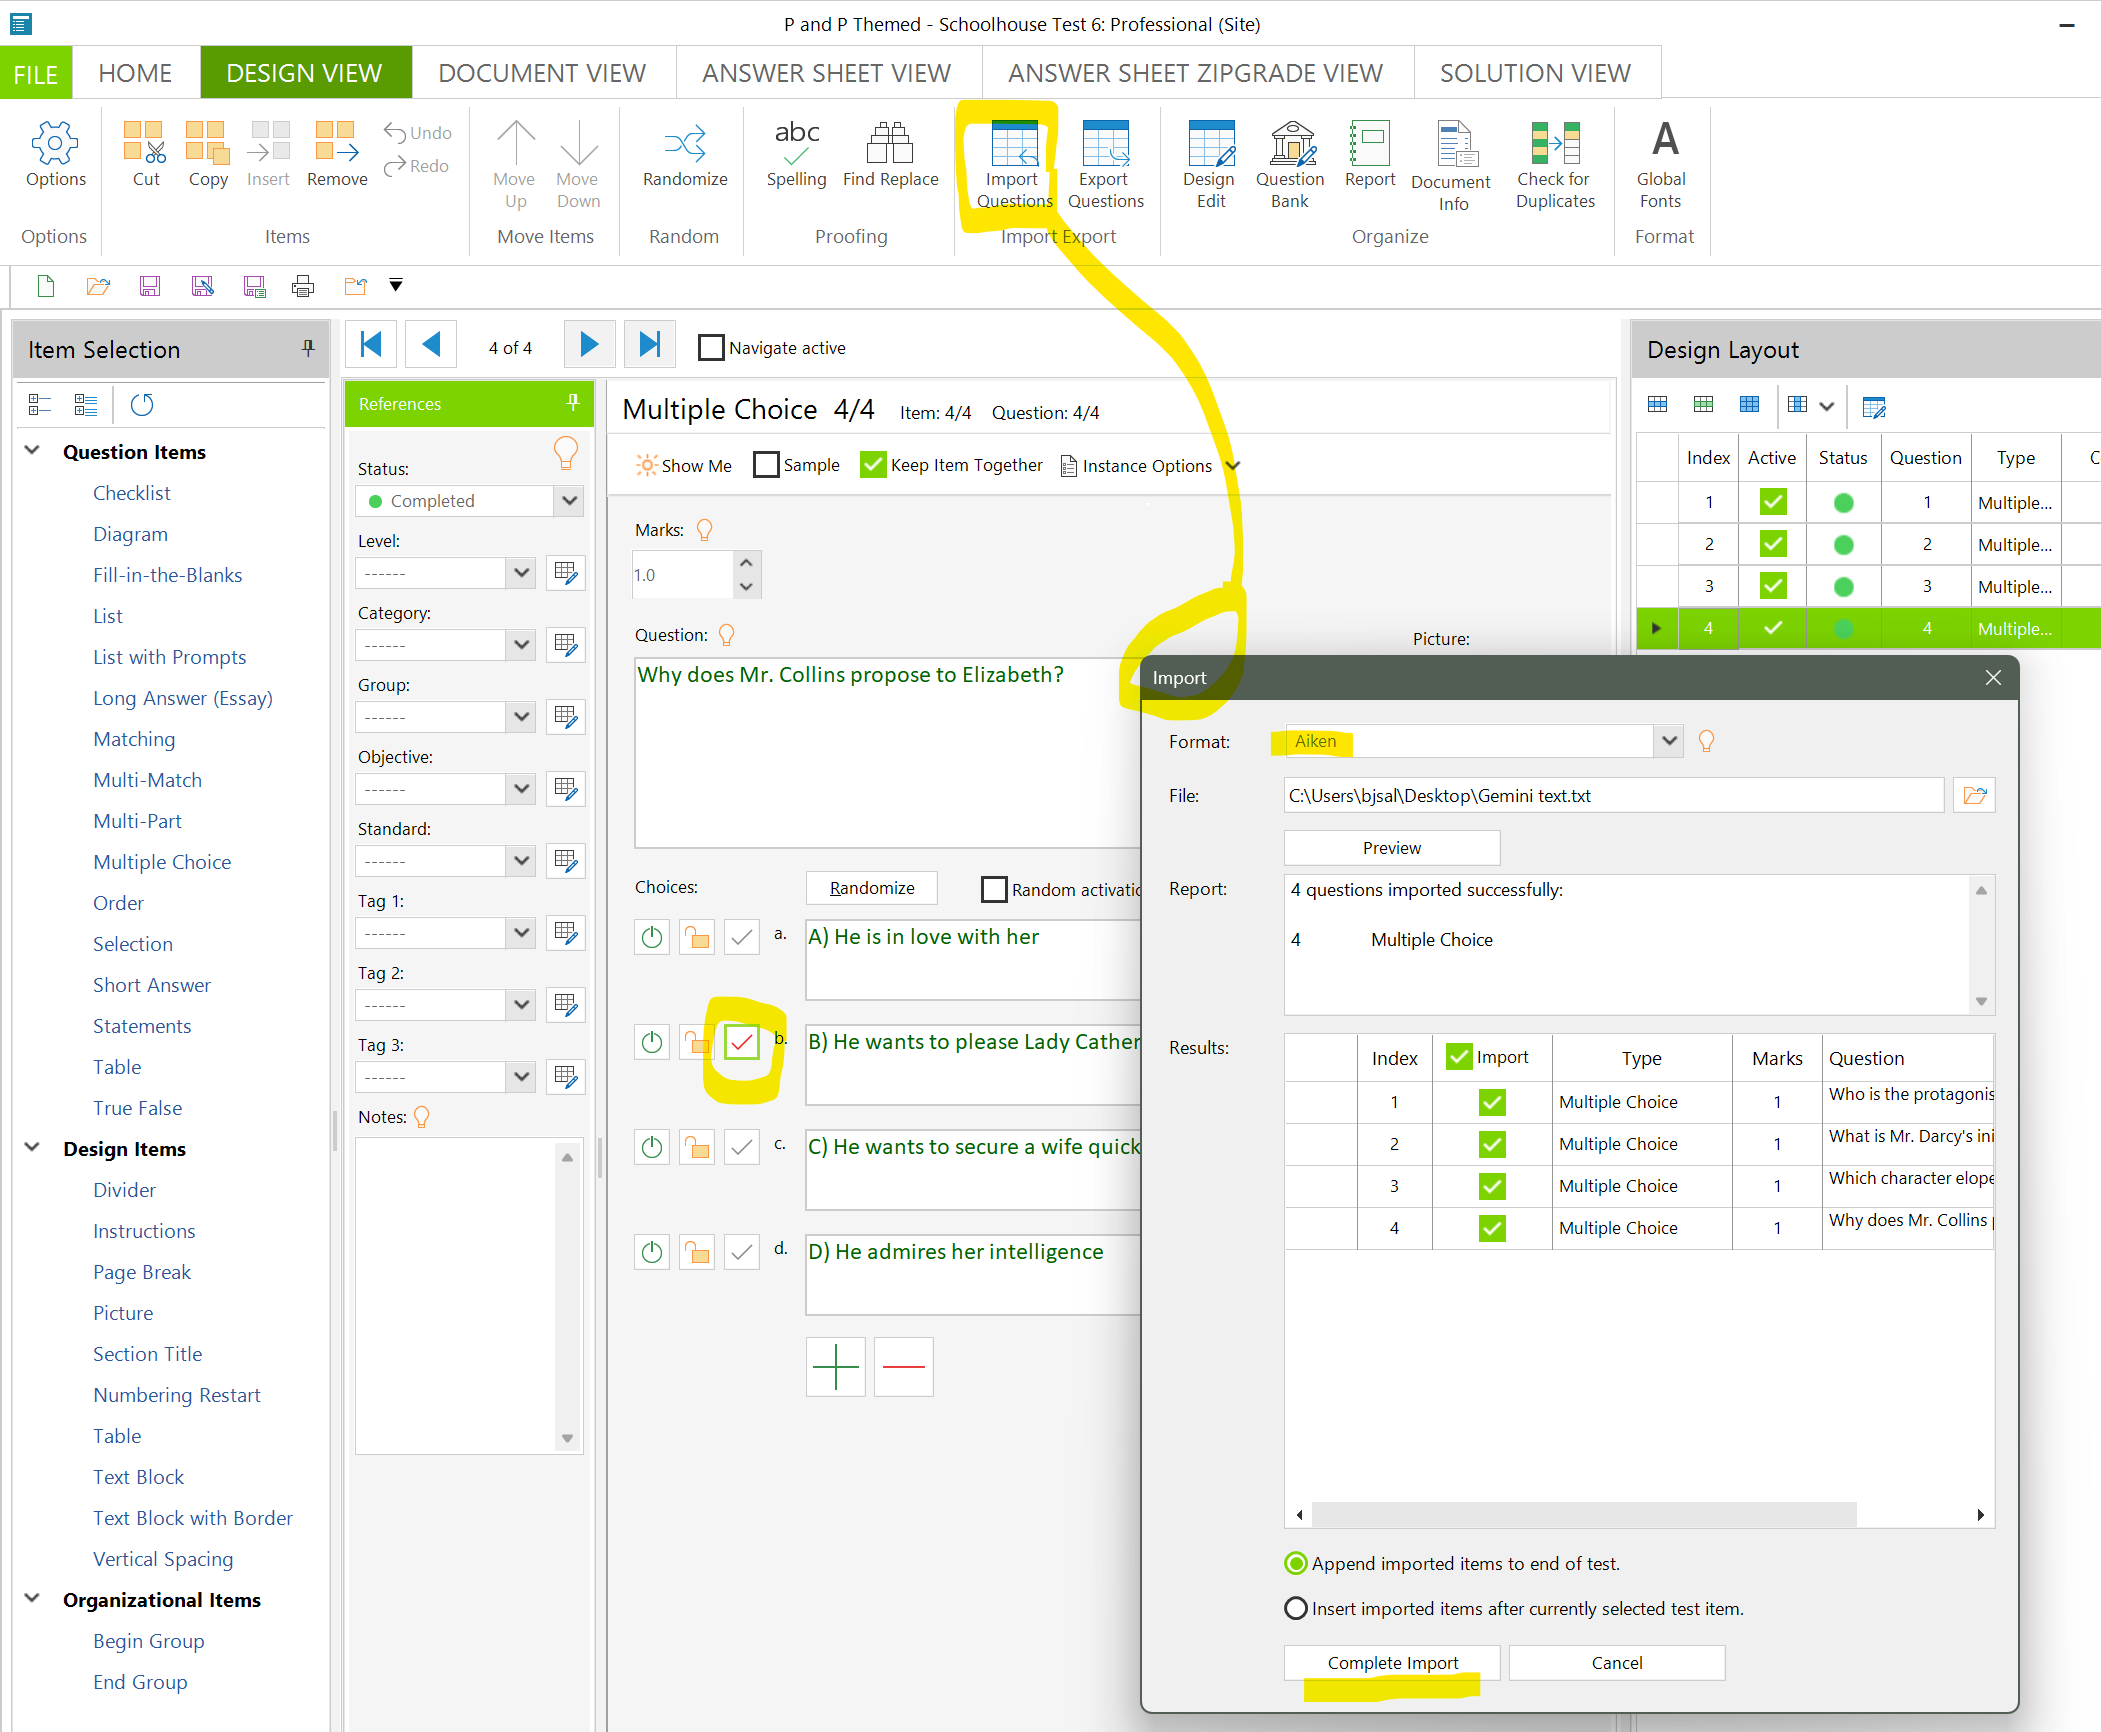The image size is (2101, 1732).
Task: Browse for the import file with folder icon
Action: [x=1974, y=796]
